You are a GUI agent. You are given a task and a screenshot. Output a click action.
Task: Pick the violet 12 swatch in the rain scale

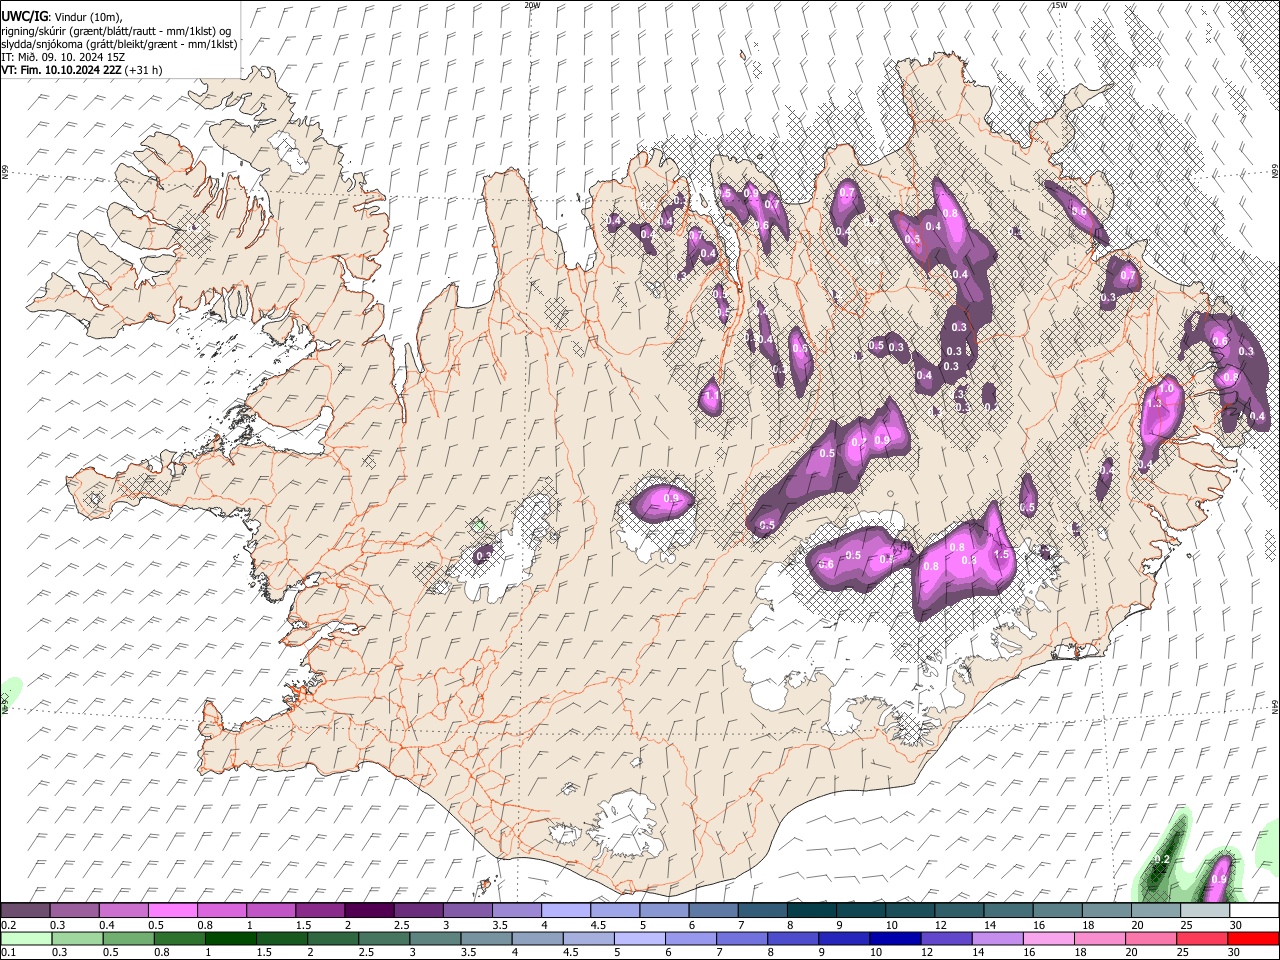(946, 938)
